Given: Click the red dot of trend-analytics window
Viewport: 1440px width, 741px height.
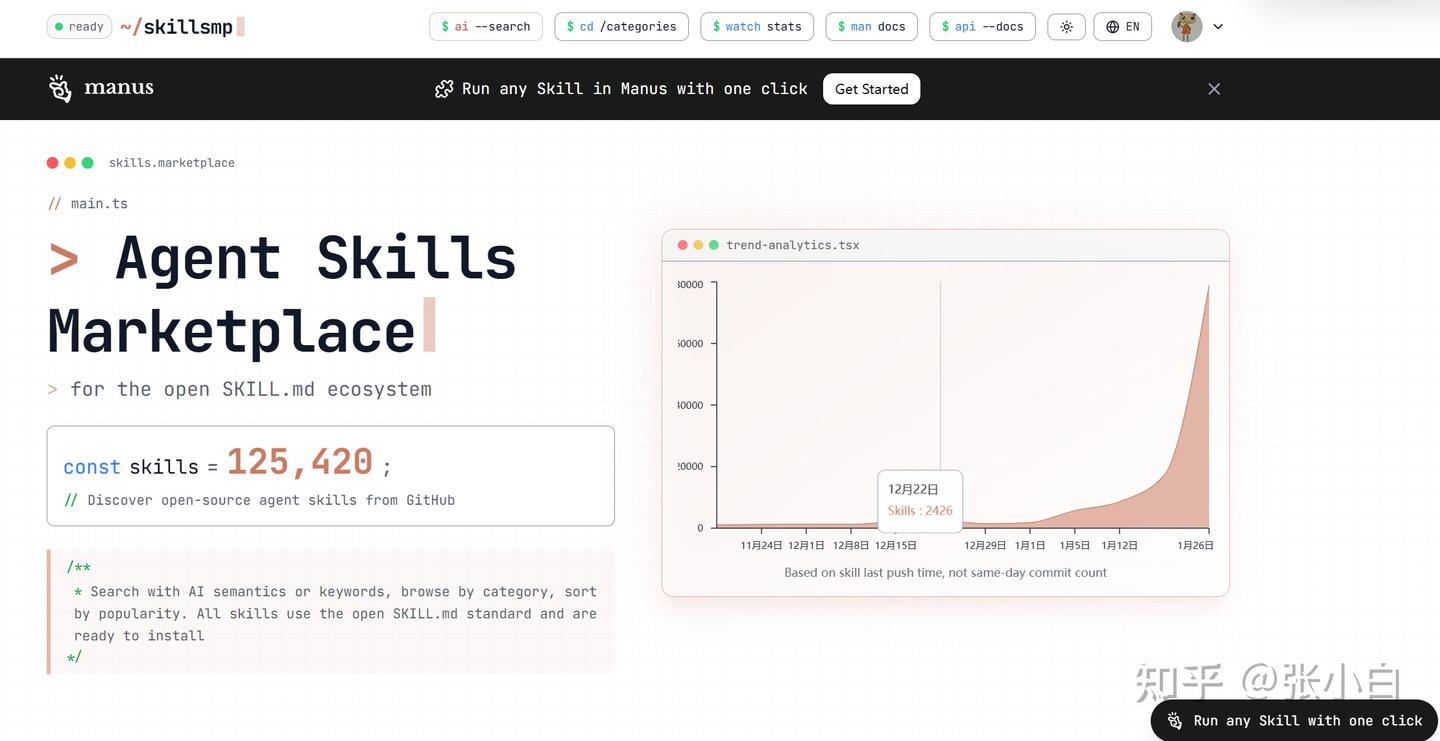Looking at the screenshot, I should click(x=683, y=245).
